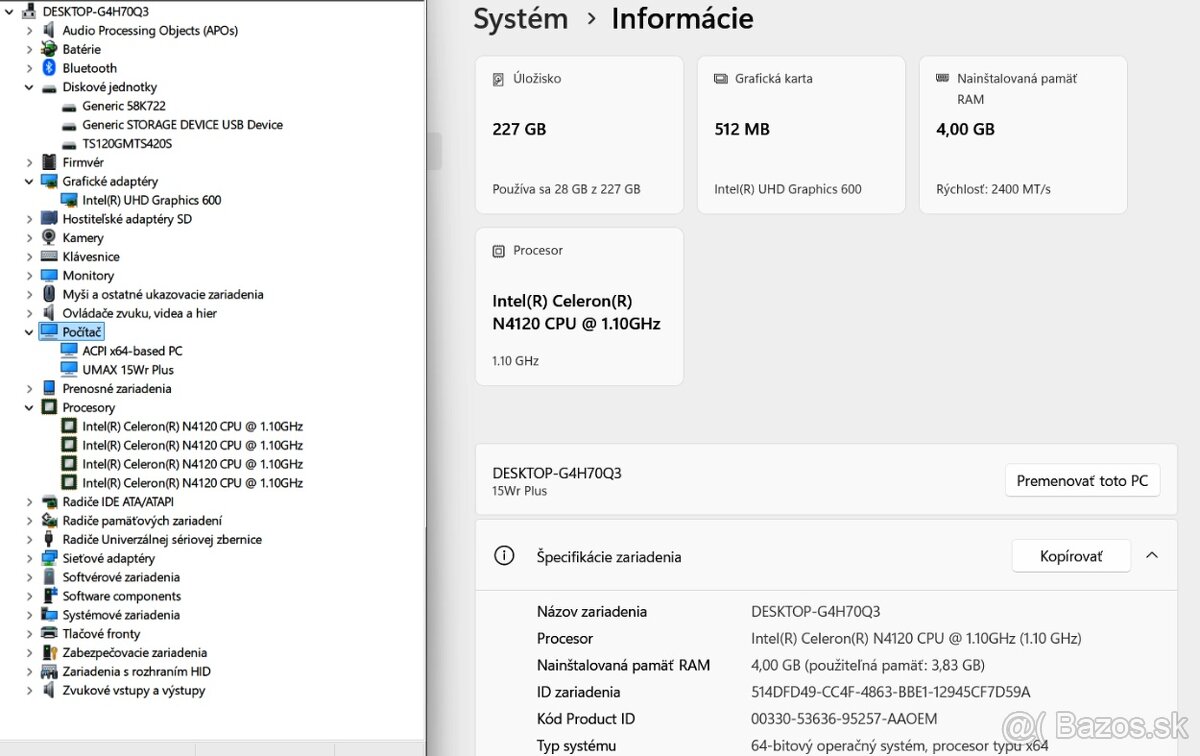Click the Úložisko storage icon in card
The image size is (1200, 756).
click(499, 79)
